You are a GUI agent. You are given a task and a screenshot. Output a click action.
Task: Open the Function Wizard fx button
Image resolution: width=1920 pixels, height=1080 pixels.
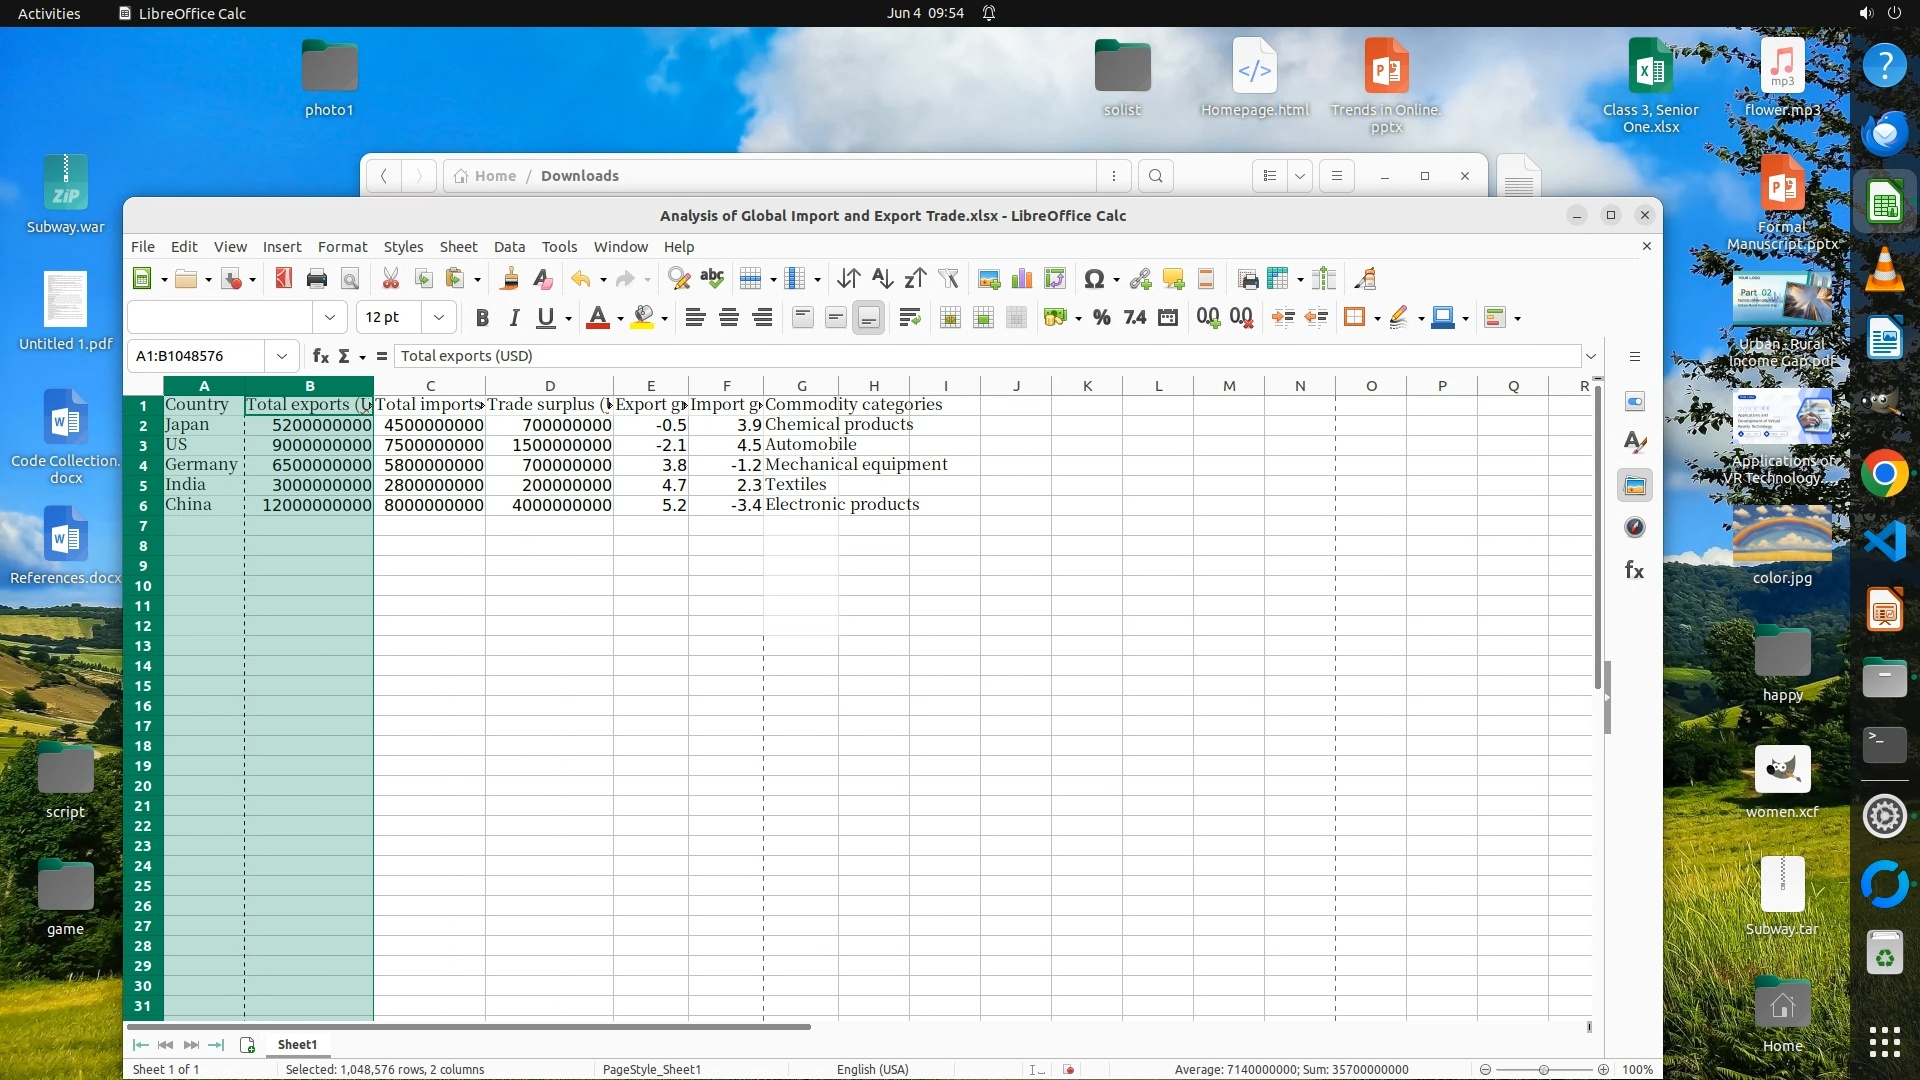click(320, 356)
